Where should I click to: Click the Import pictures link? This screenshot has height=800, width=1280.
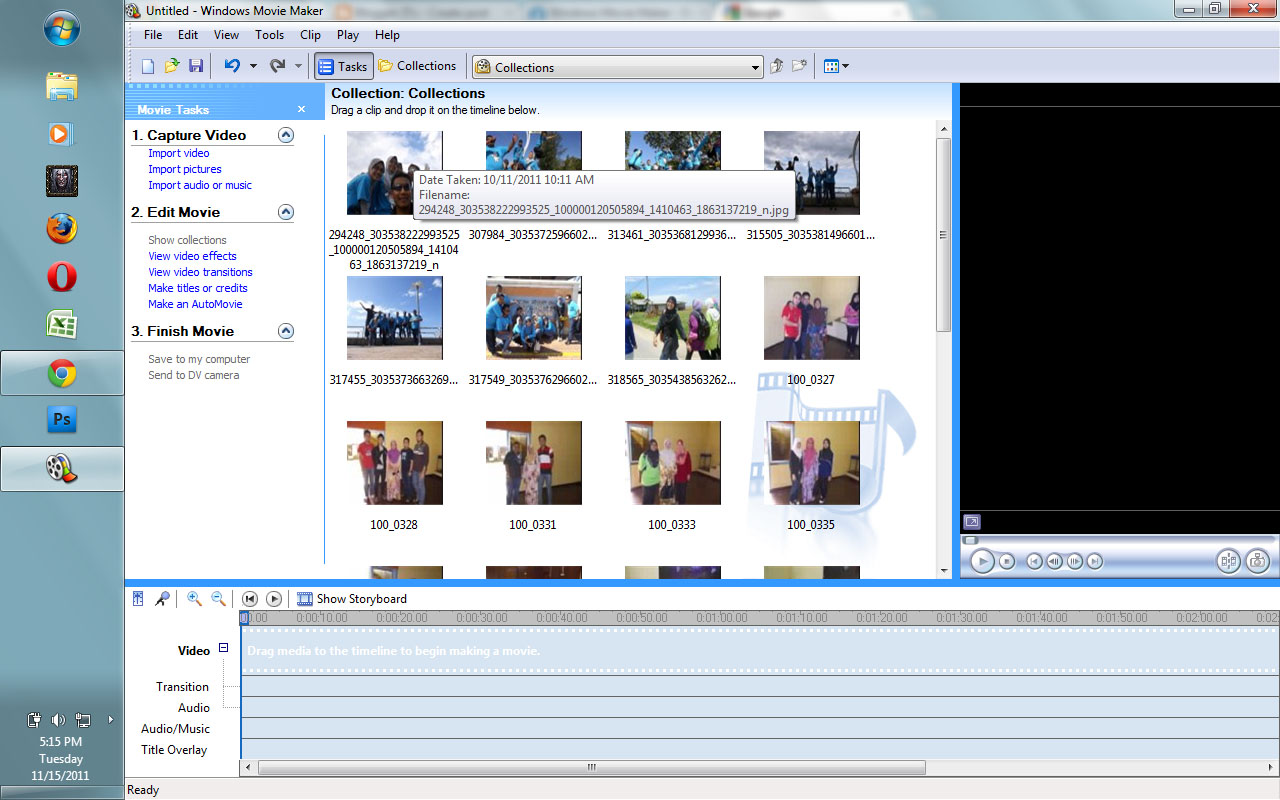185,169
